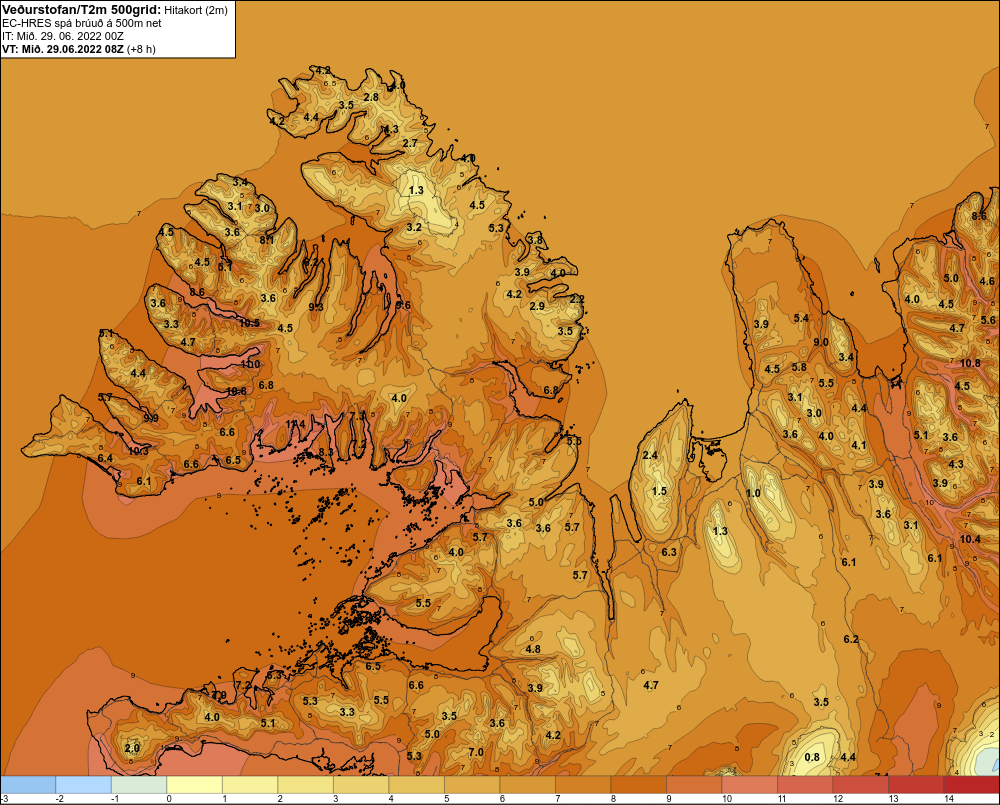Click the '3.2' temperature value

[x=414, y=227]
